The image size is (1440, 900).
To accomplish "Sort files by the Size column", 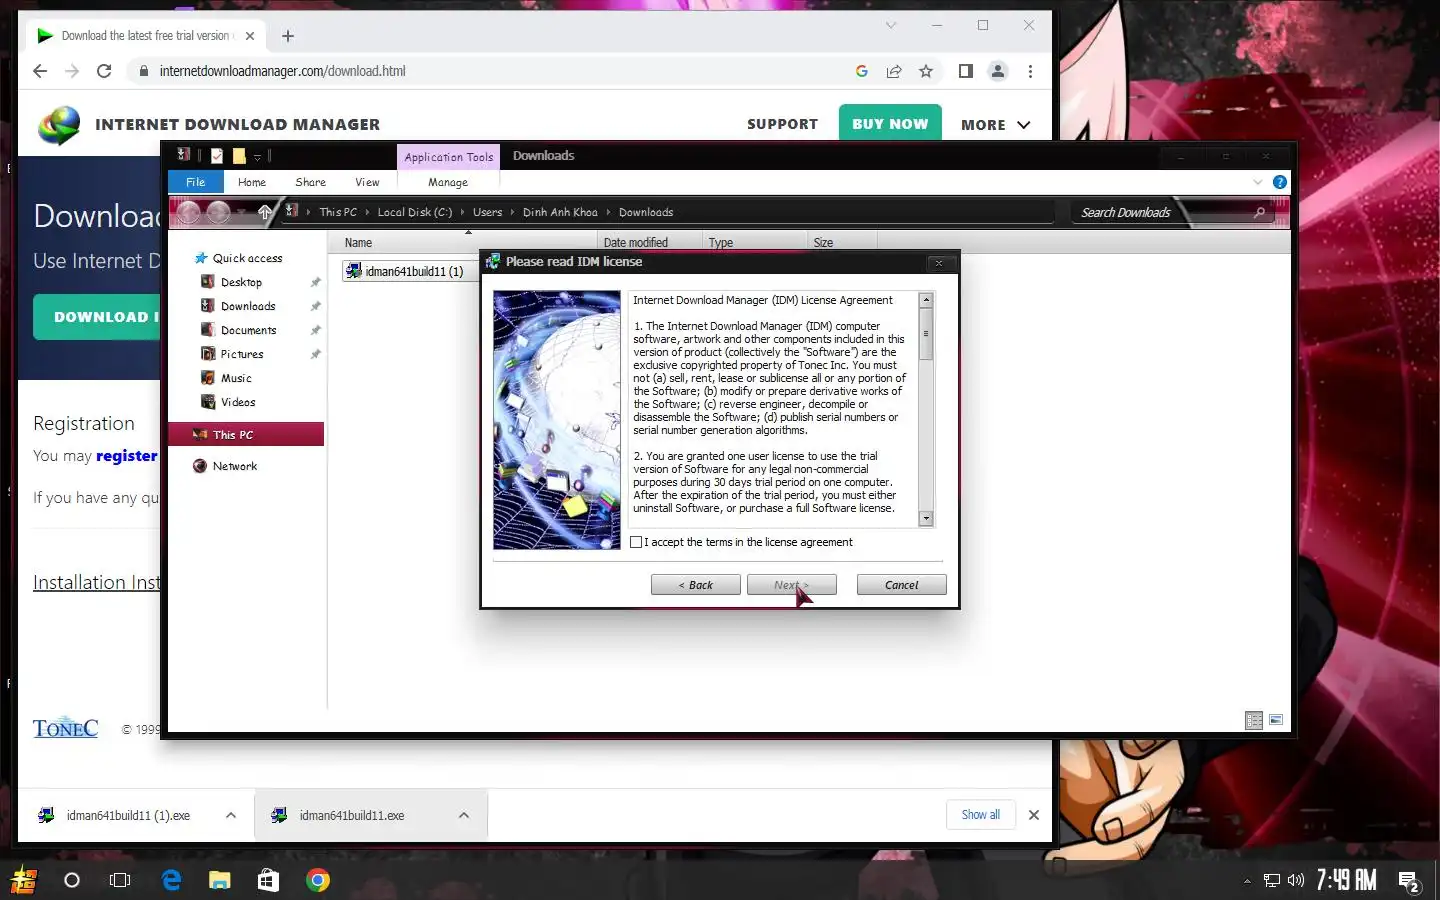I will (x=842, y=242).
